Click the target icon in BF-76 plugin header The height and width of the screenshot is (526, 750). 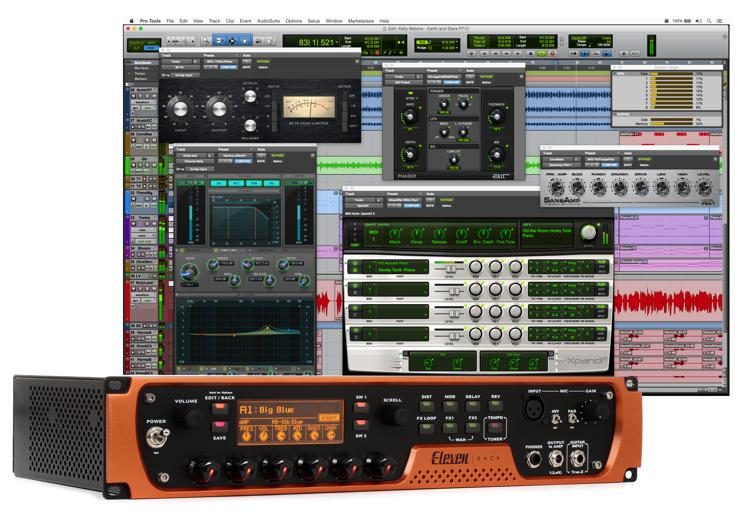pyautogui.click(x=357, y=61)
